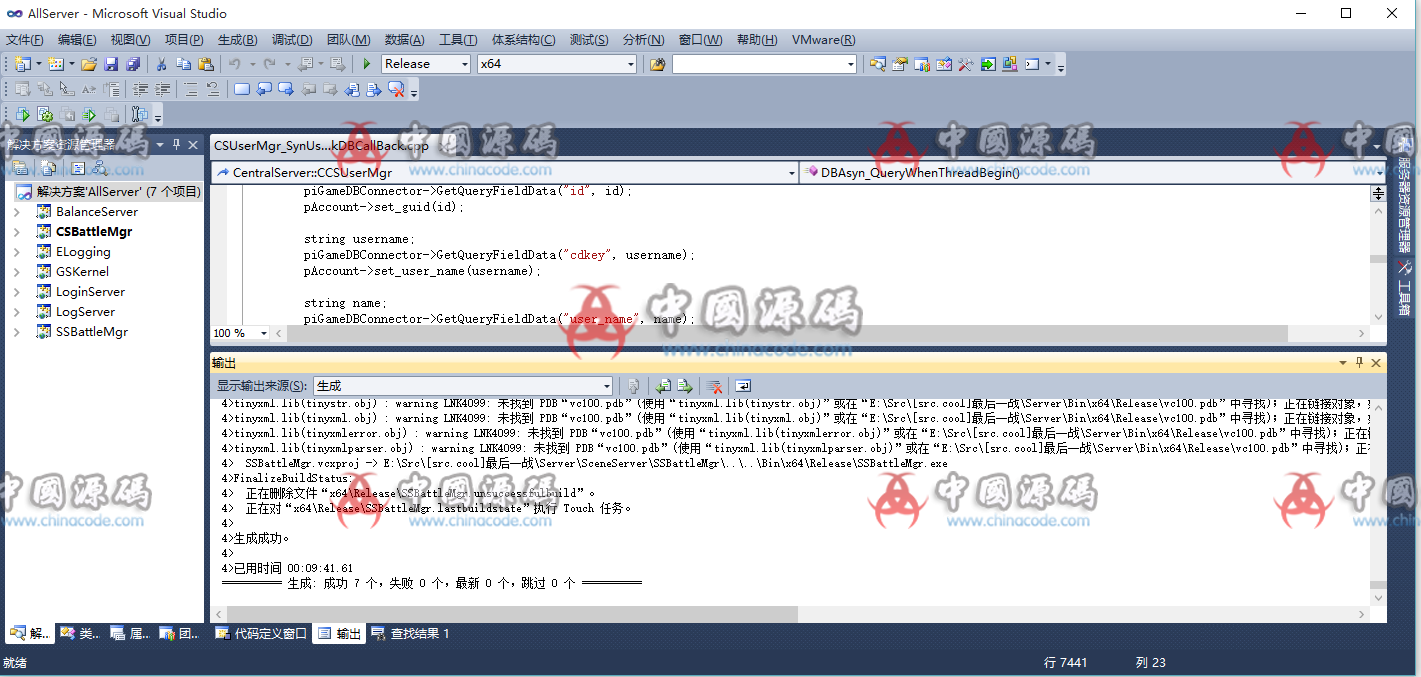Click the Cut scissors icon

pos(161,64)
